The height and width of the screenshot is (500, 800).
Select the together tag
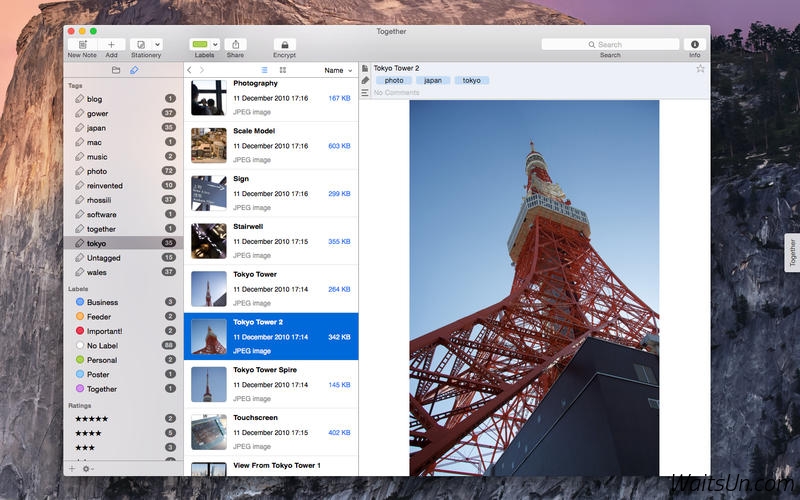point(123,229)
